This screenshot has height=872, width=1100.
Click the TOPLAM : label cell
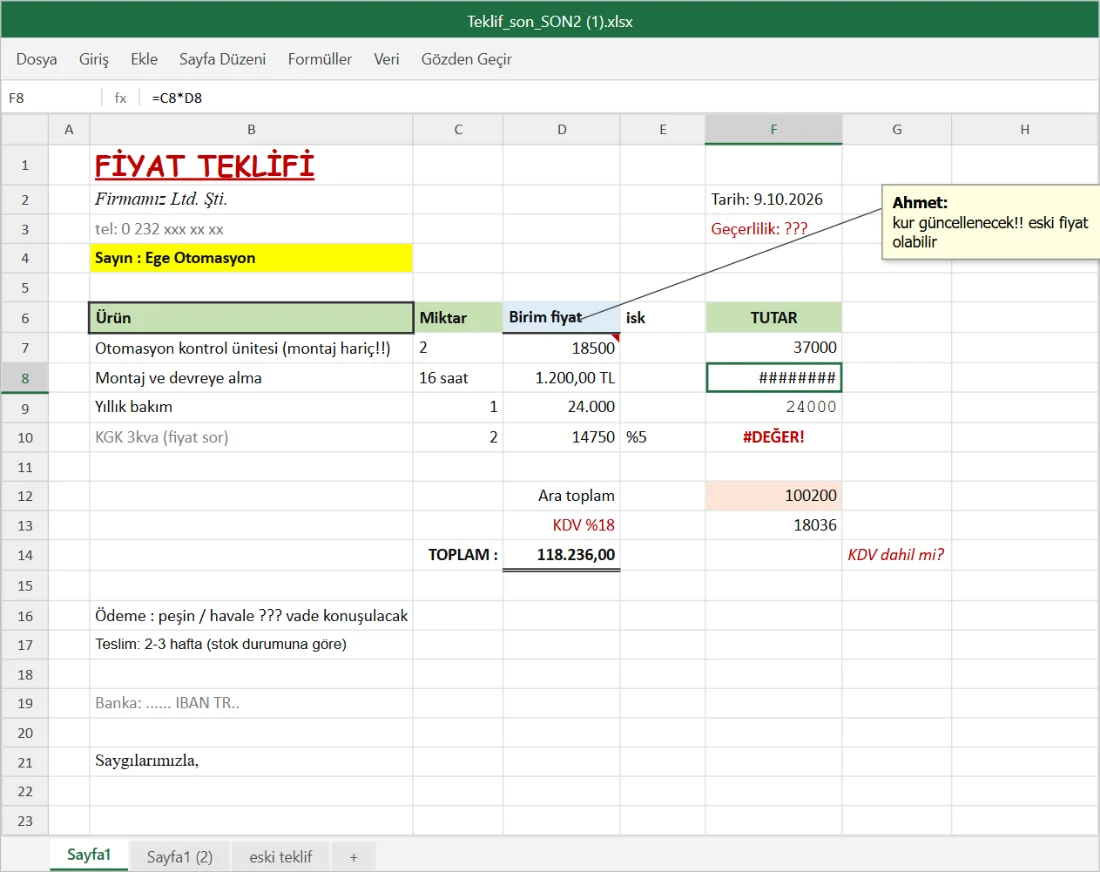(458, 554)
